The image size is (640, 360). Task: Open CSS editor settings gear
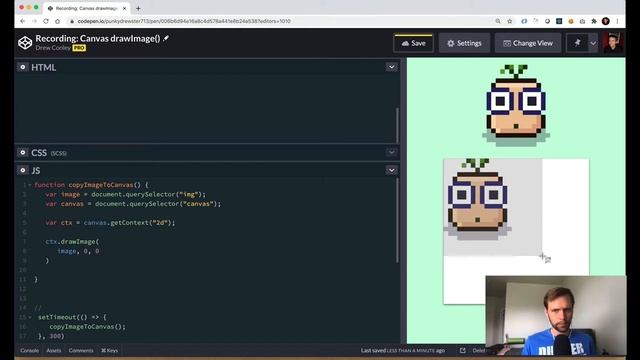[x=23, y=152]
